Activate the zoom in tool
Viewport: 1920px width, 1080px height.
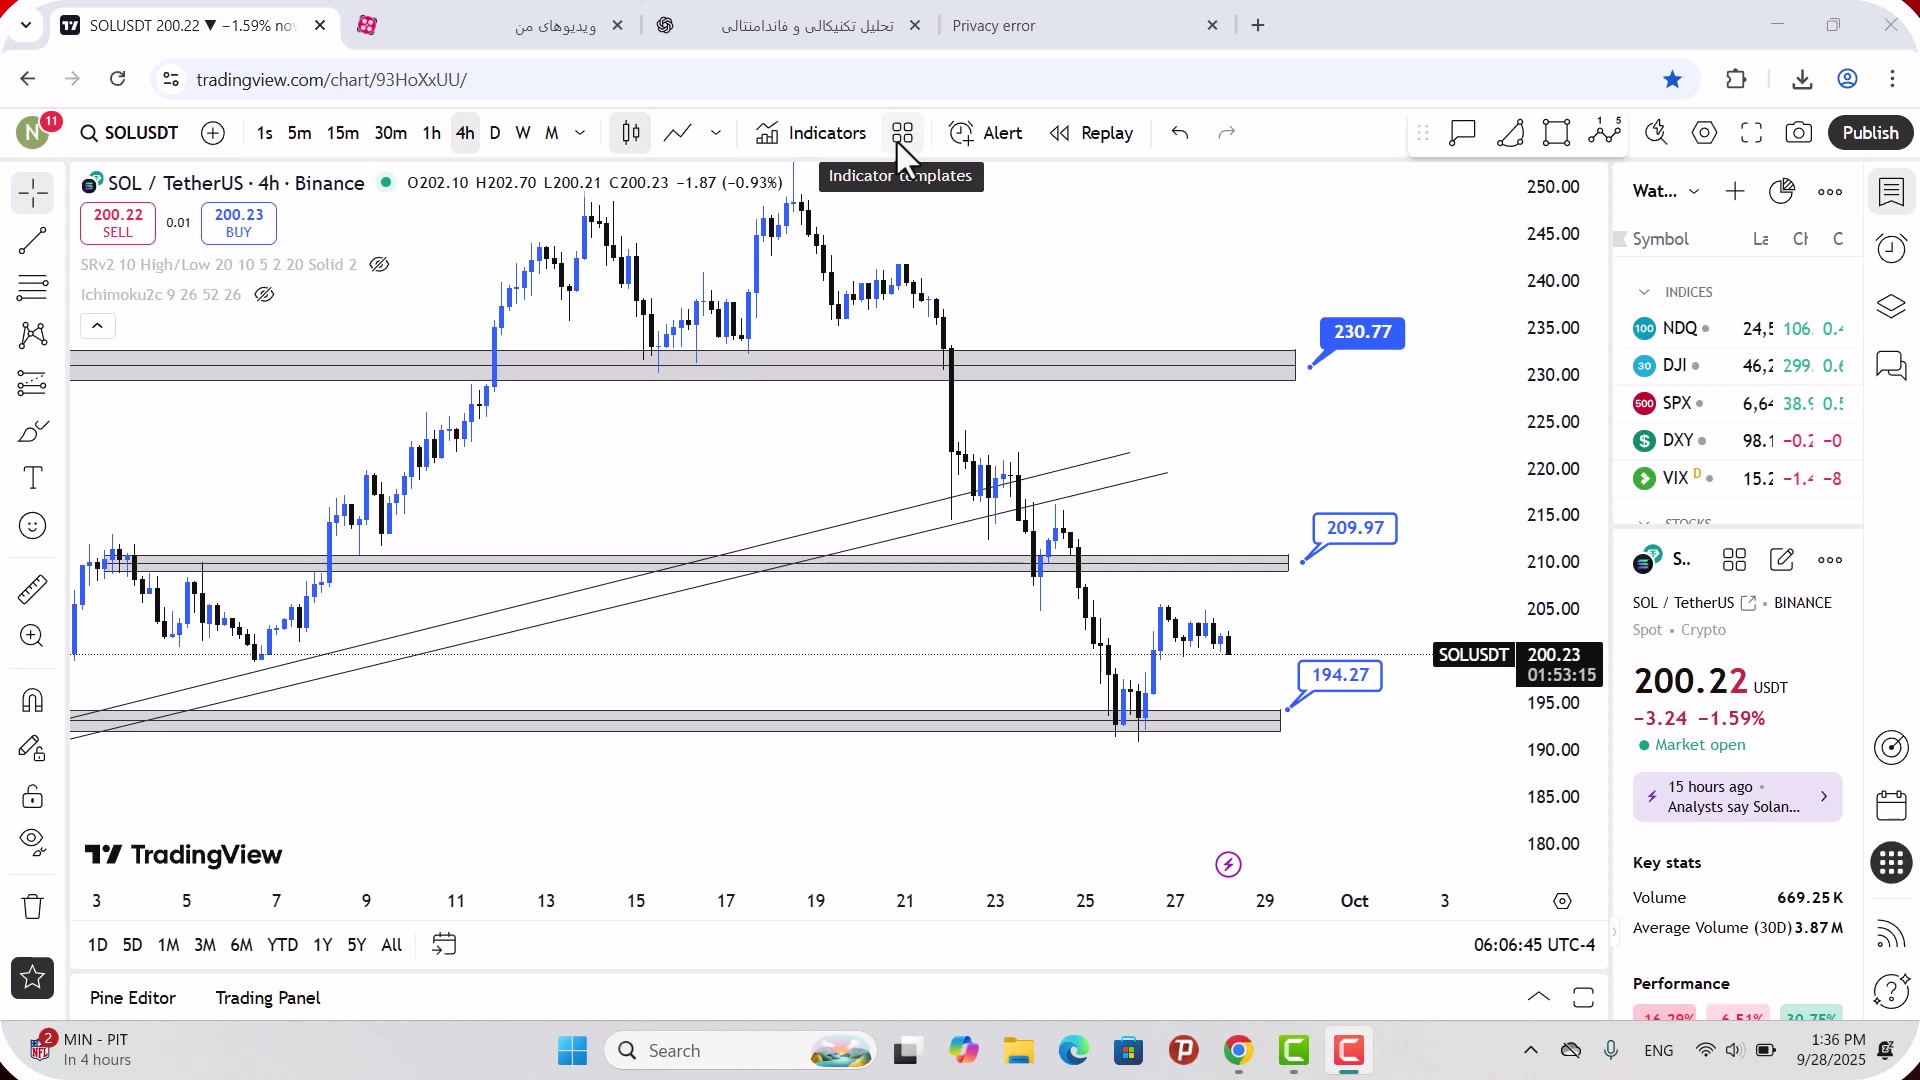[33, 636]
